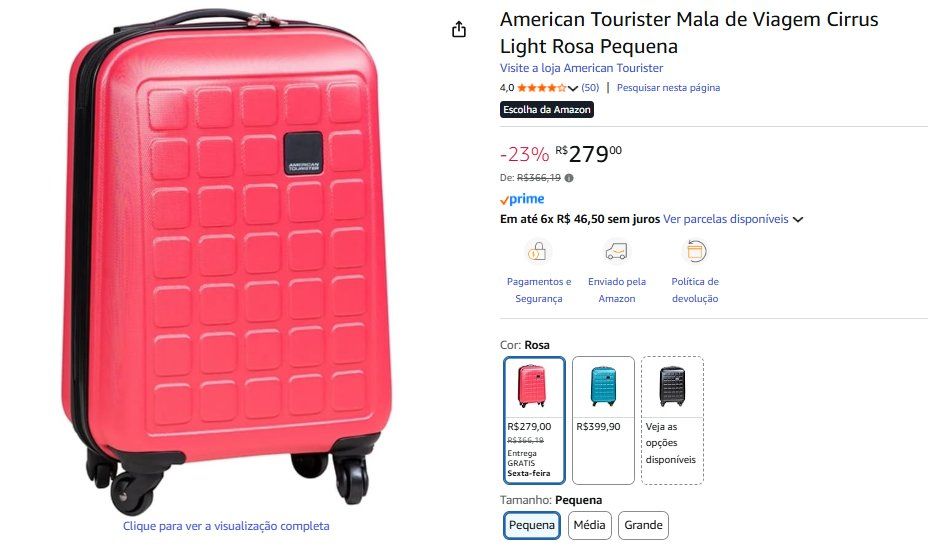Click Pesquisar nesta página link
Screen dimensions: 946x552
click(x=668, y=88)
